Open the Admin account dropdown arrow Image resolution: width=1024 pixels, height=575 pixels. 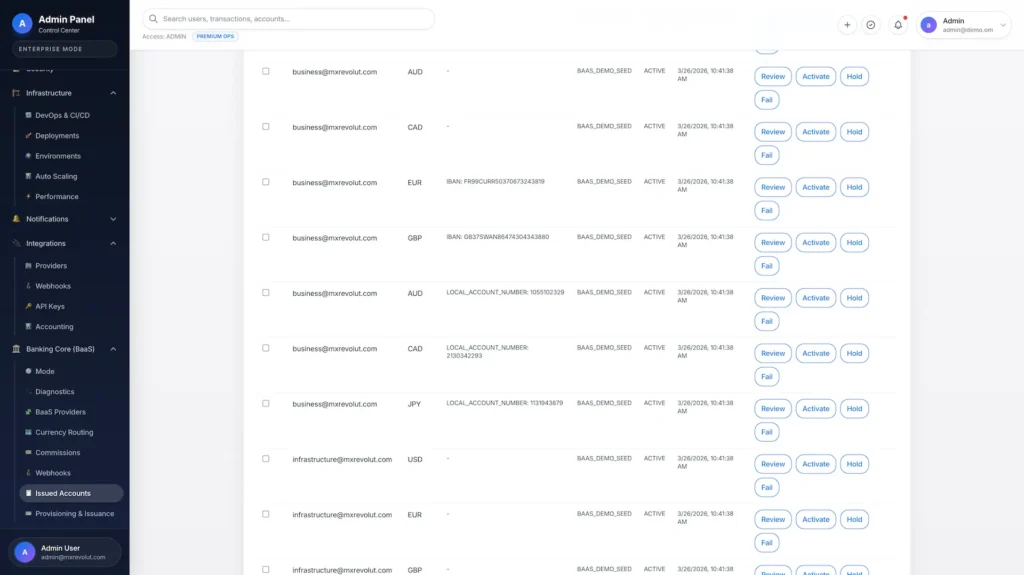[1003, 25]
